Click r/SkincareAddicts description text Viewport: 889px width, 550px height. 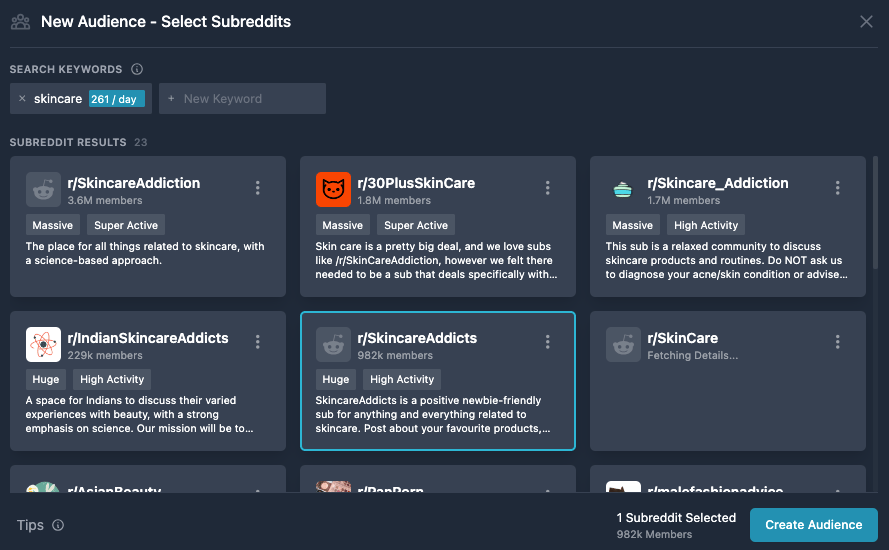pos(433,414)
